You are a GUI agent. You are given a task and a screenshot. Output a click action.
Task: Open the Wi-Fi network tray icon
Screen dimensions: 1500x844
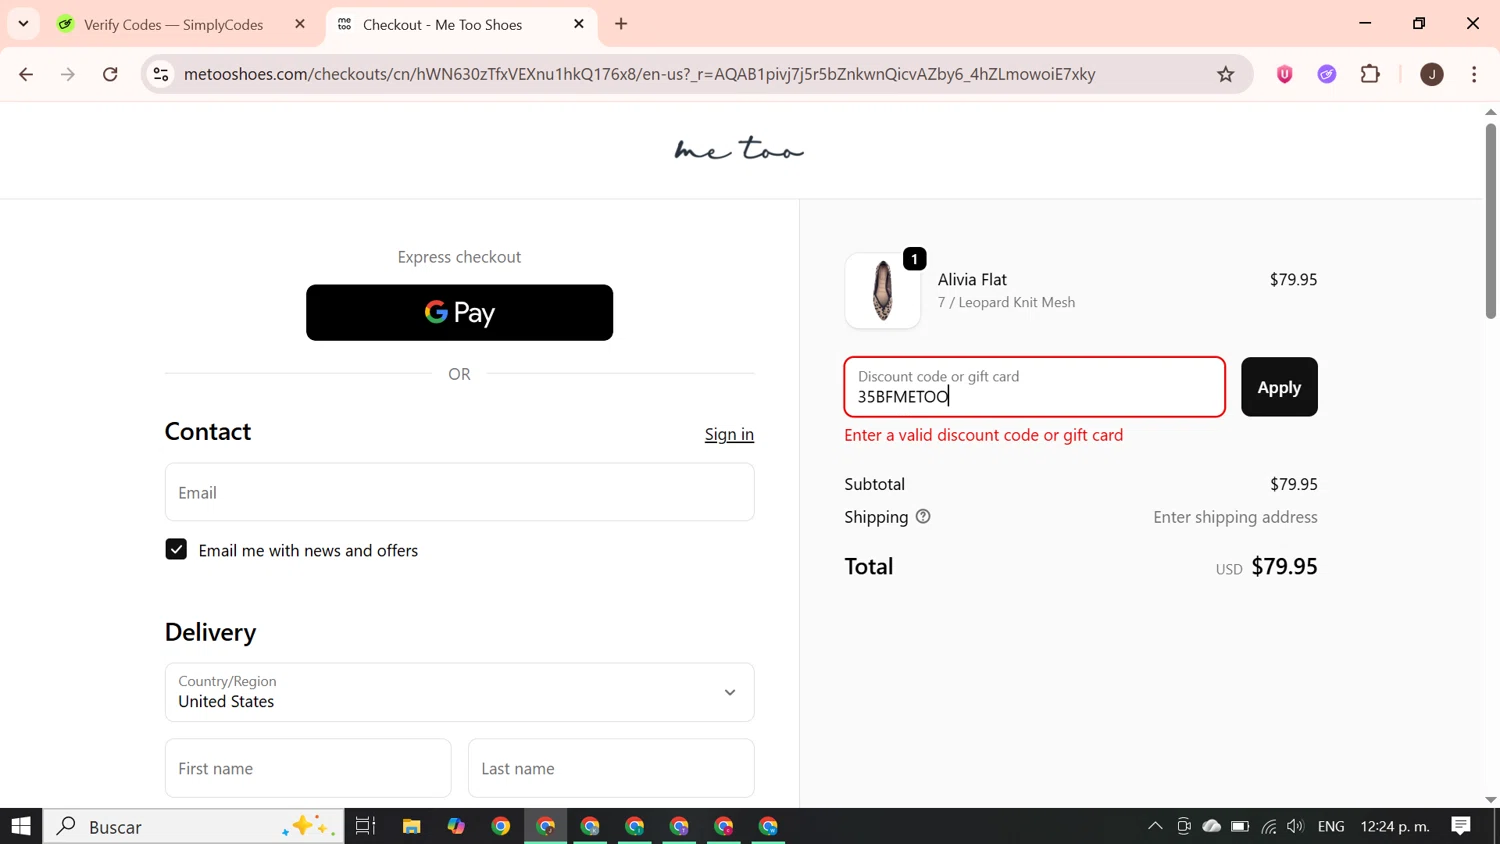[1269, 826]
